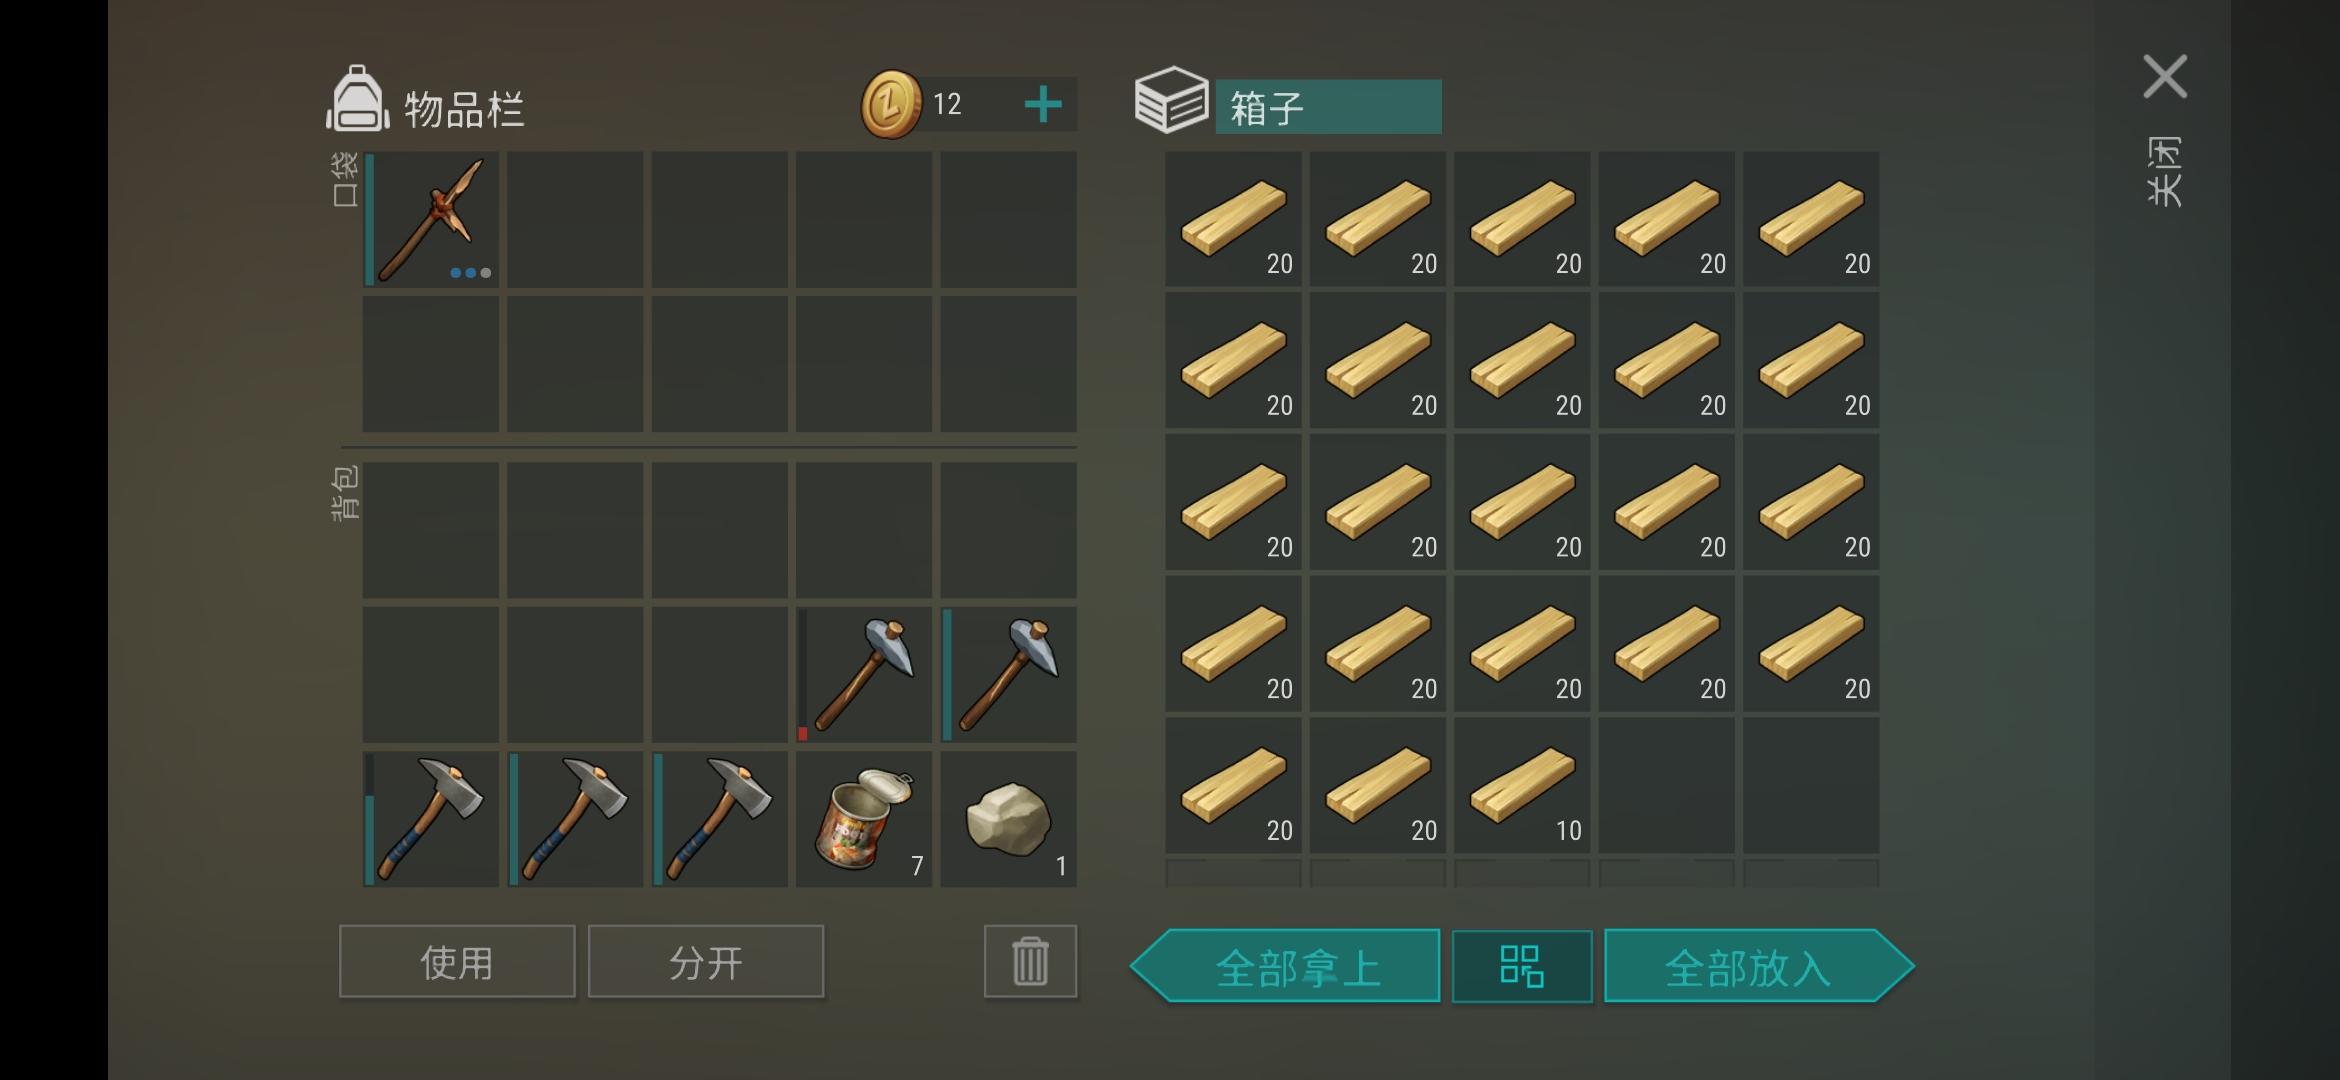This screenshot has width=2340, height=1080.
Task: Select the third hatchet in backpack
Action: [719, 819]
